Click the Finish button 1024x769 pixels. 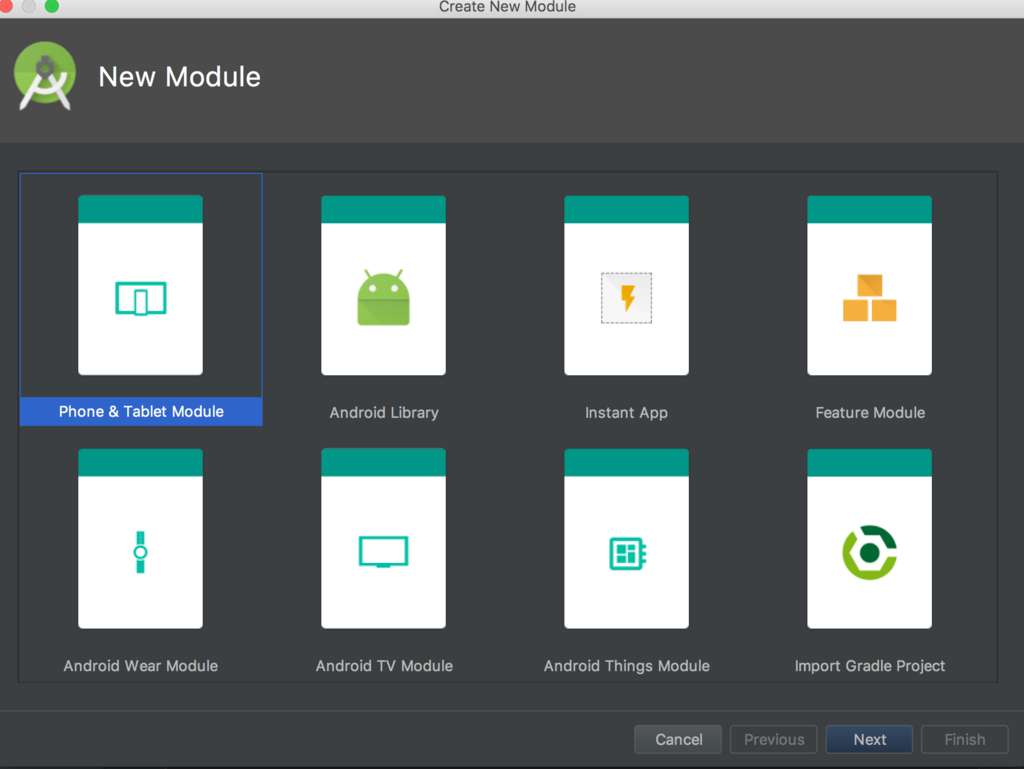[x=965, y=739]
